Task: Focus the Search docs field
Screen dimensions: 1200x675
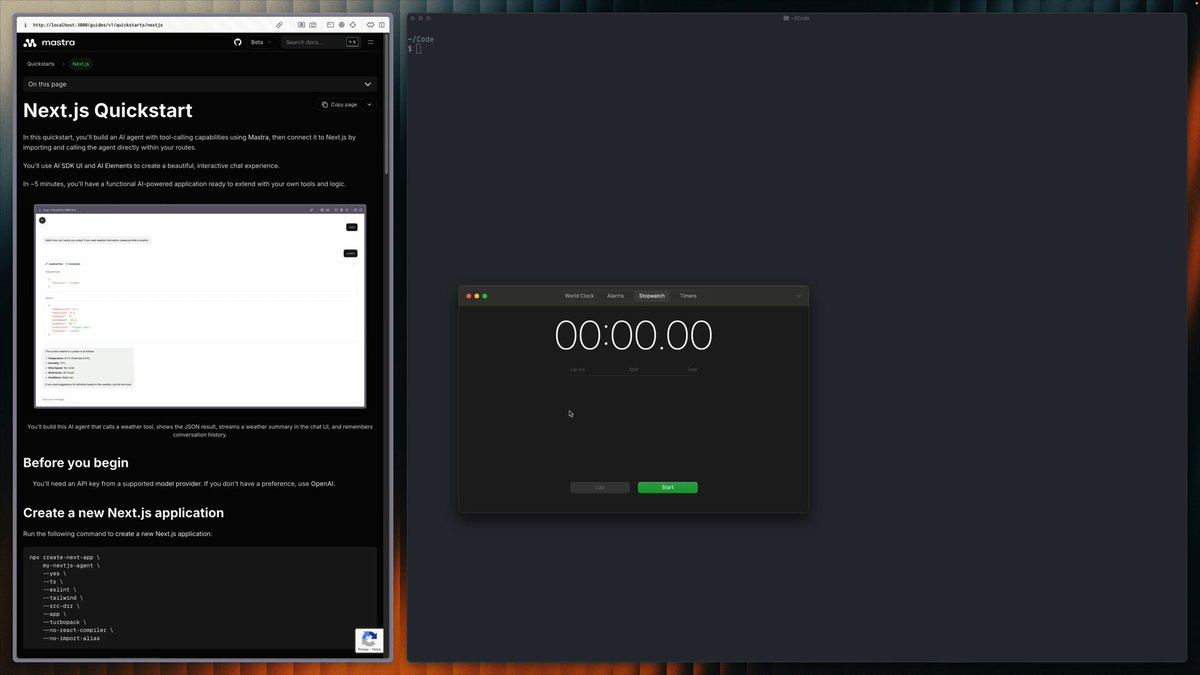Action: coord(320,42)
